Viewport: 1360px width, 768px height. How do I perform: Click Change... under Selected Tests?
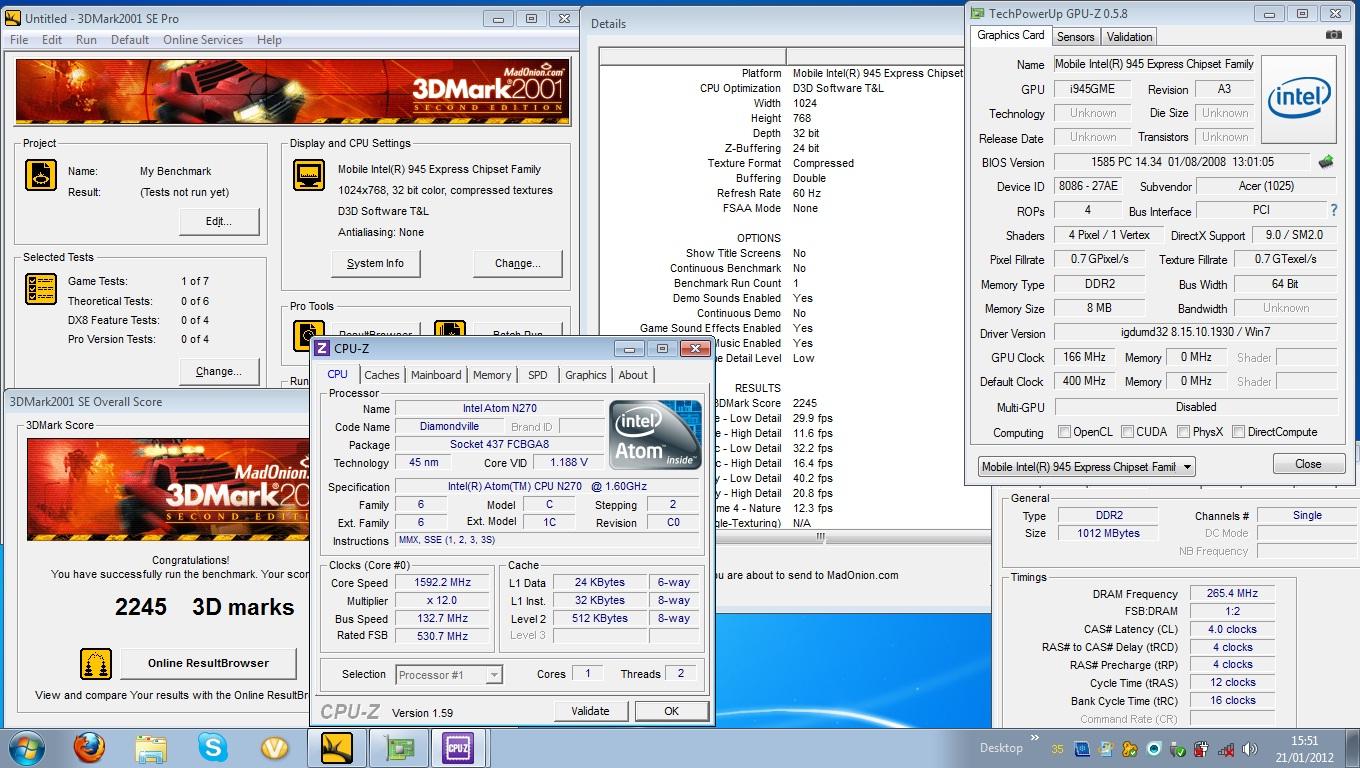click(219, 371)
